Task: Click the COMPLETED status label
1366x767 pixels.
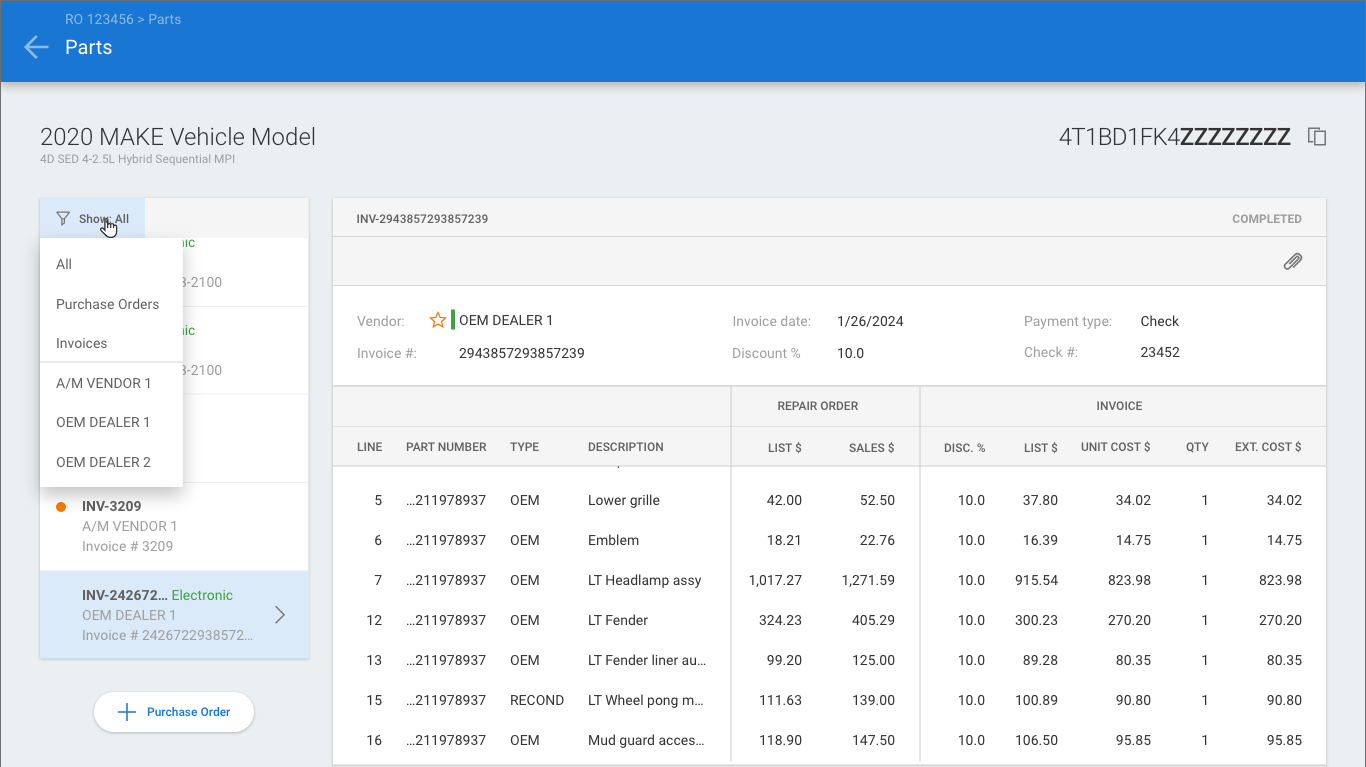Action: click(1267, 218)
